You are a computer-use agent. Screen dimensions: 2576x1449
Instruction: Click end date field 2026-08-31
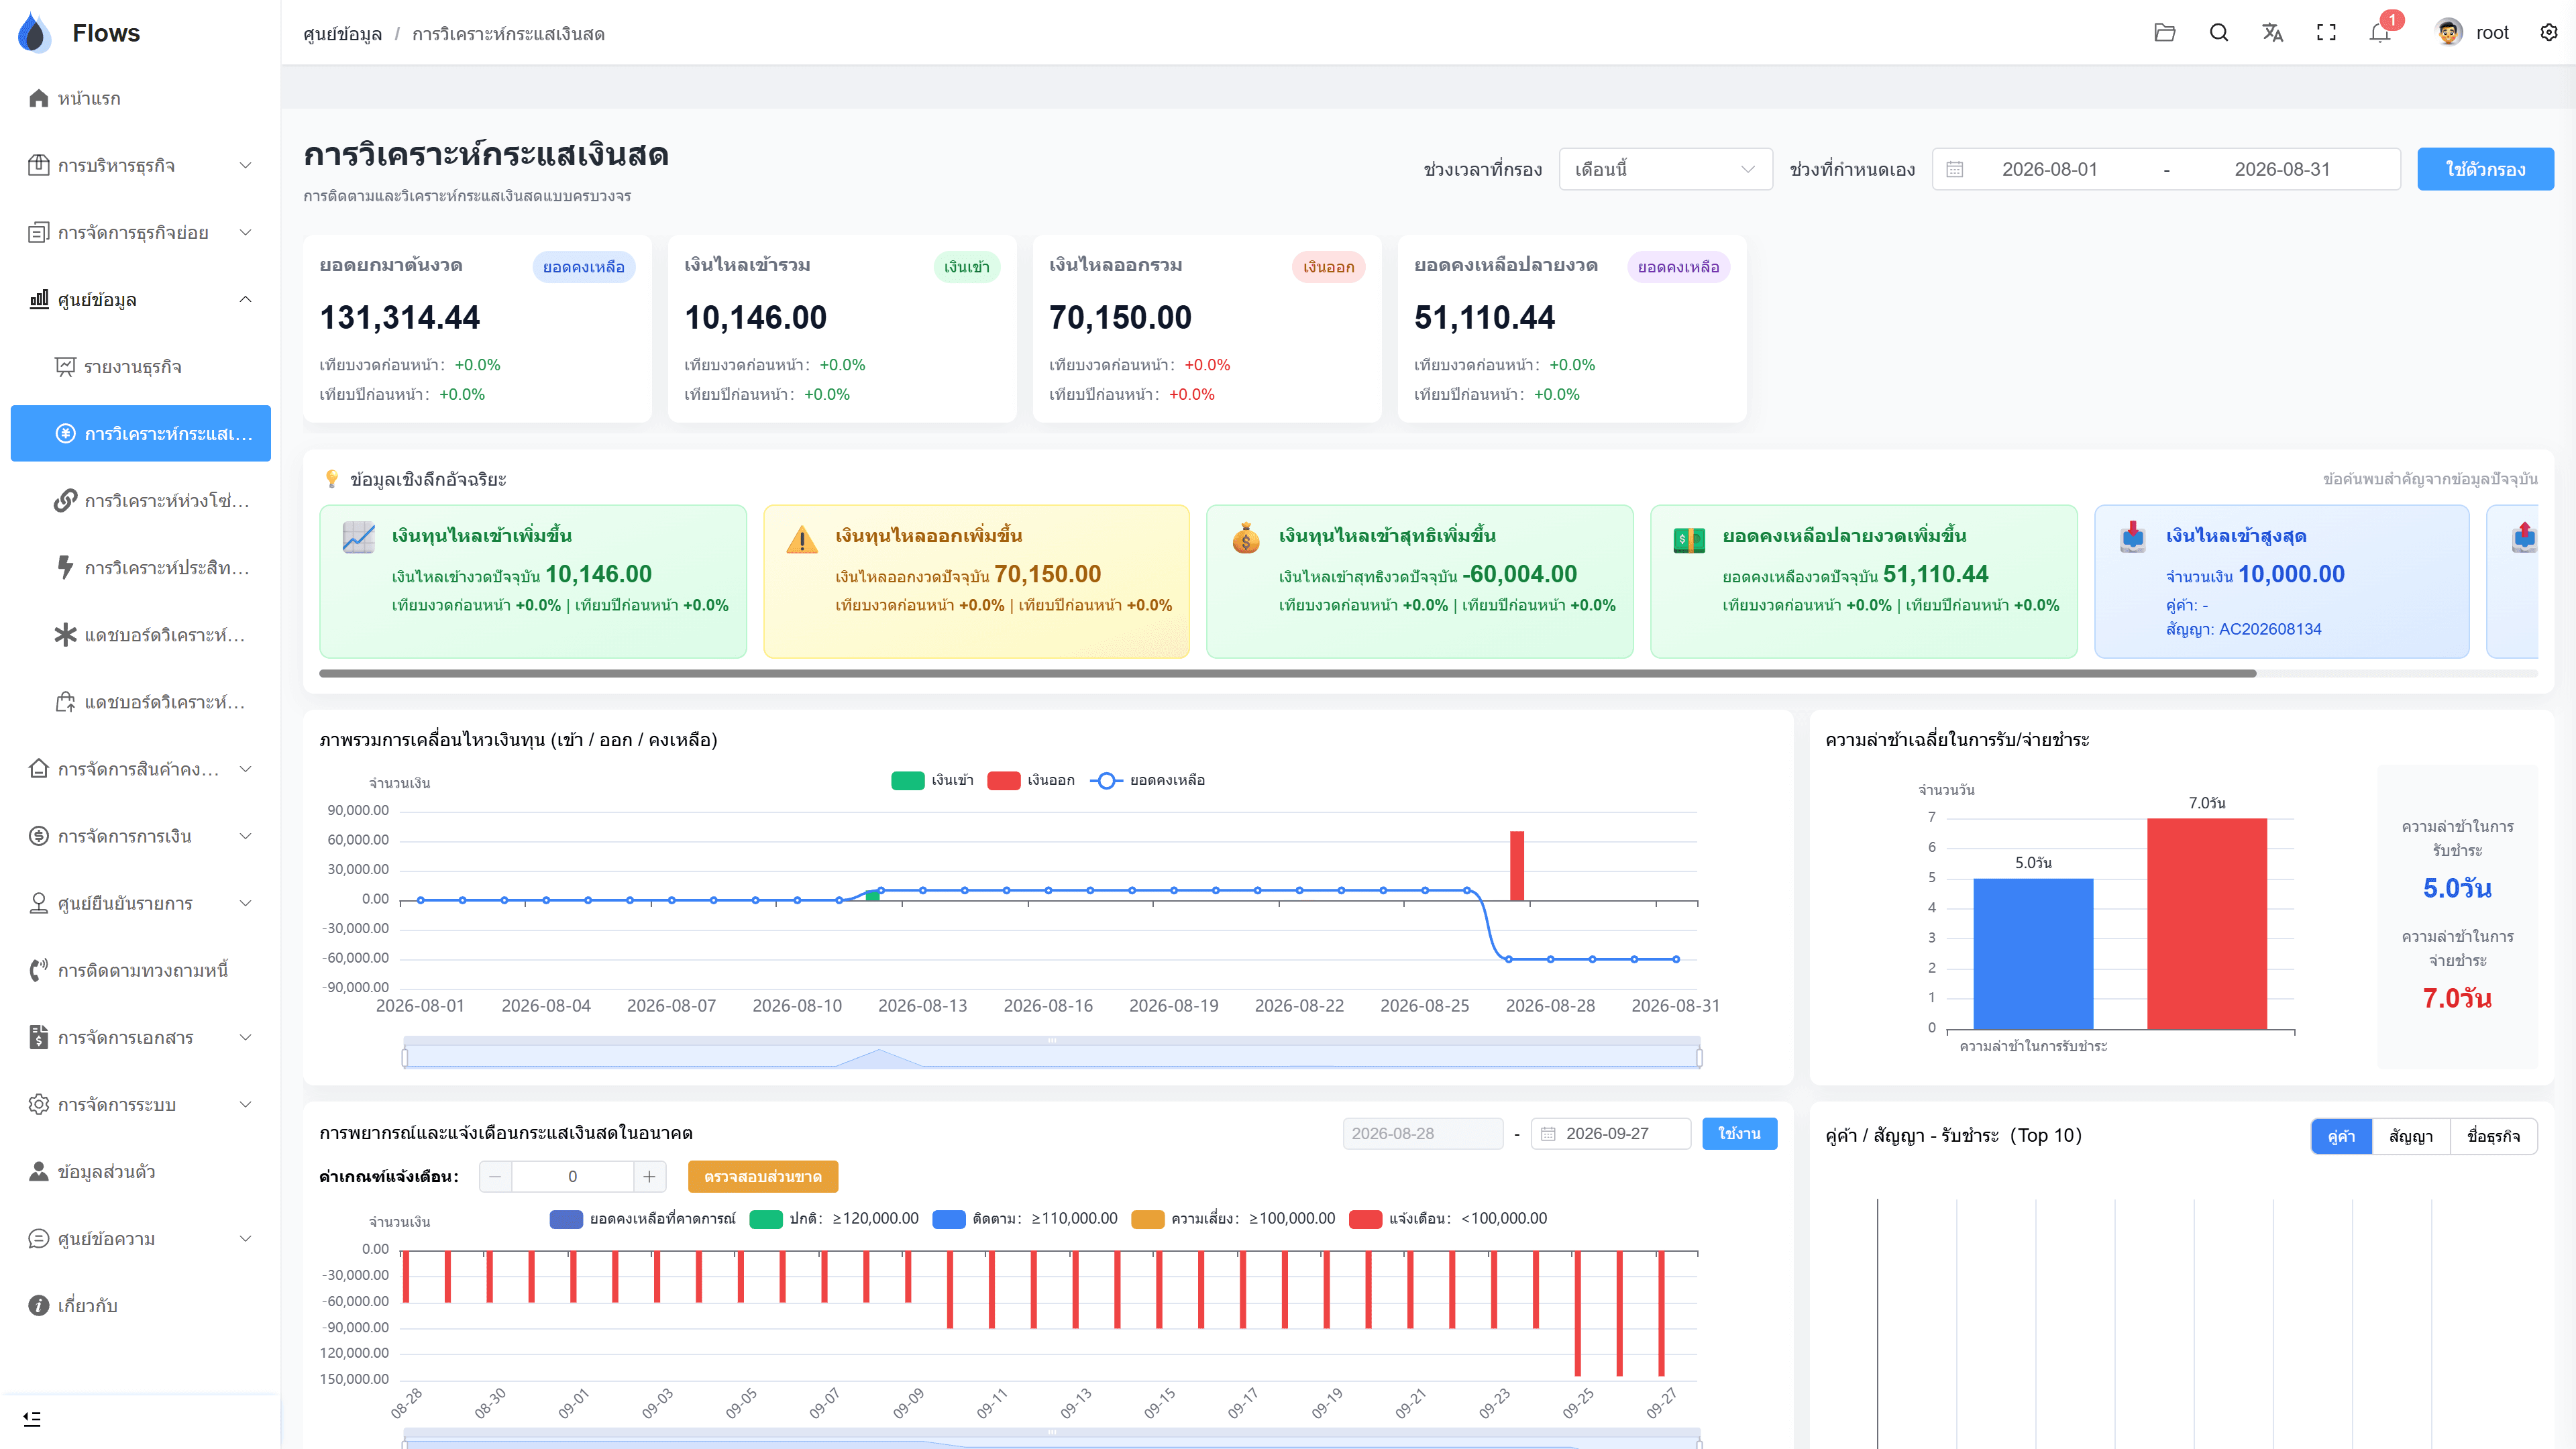tap(2282, 169)
